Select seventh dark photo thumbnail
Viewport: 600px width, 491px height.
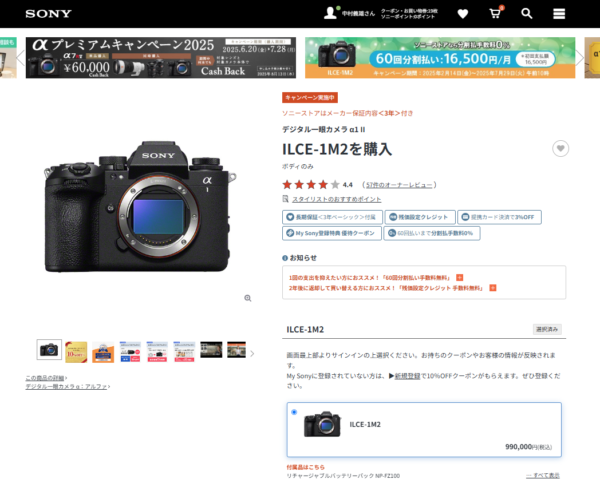click(x=211, y=350)
